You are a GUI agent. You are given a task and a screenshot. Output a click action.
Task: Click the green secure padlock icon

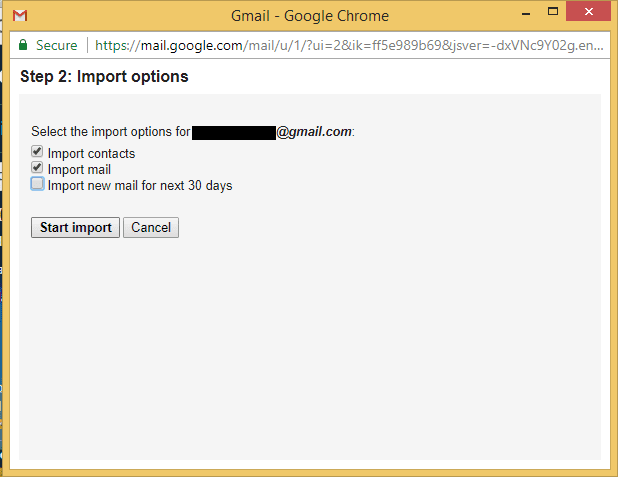coord(23,46)
